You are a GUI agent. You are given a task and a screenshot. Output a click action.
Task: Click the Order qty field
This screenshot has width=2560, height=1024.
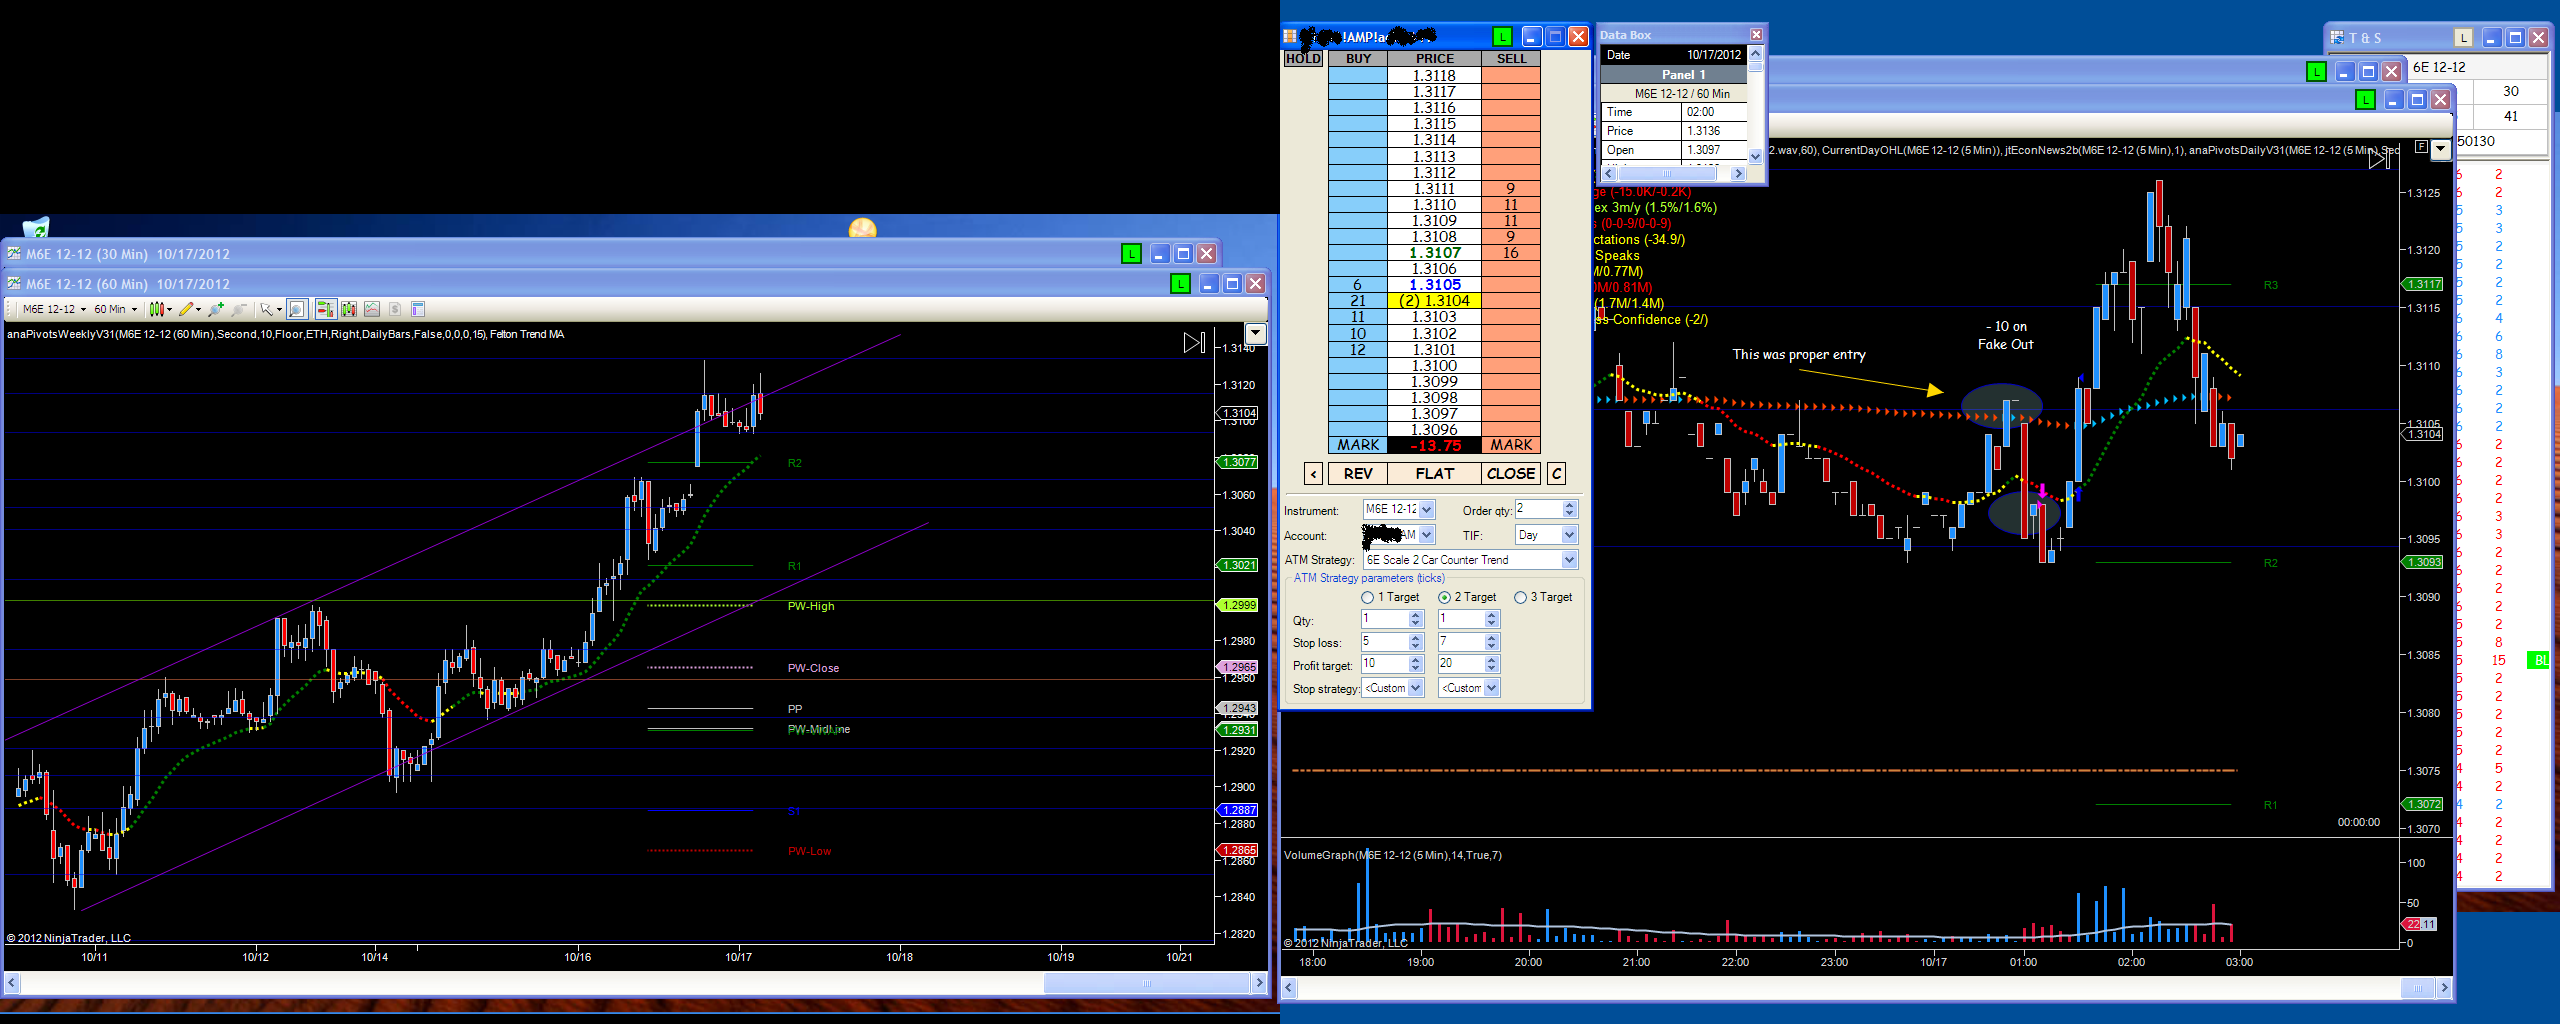1538,509
